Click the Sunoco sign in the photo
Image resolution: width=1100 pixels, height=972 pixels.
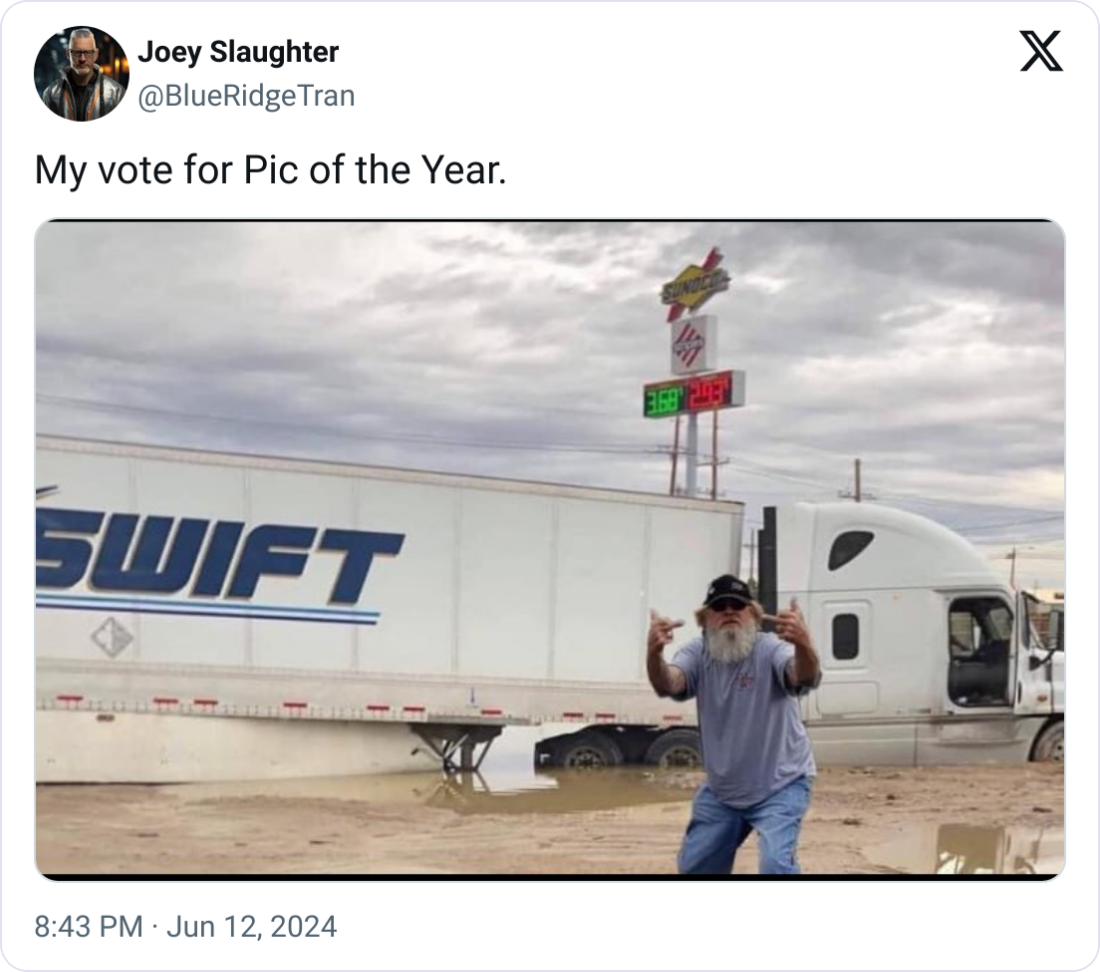pyautogui.click(x=694, y=283)
